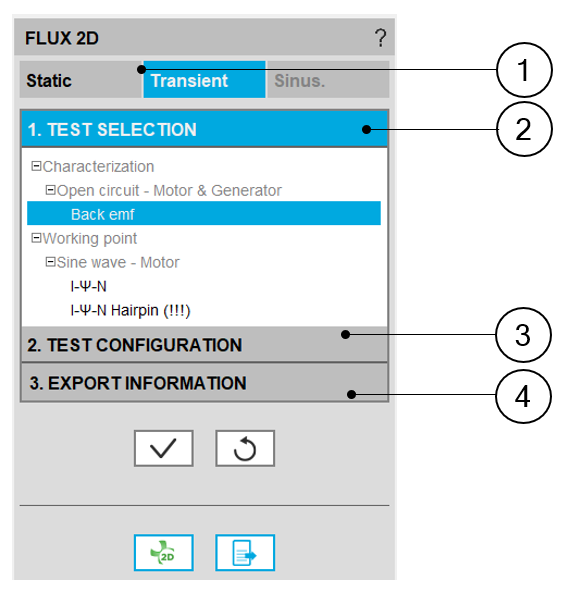Image resolution: width=580 pixels, height=596 pixels.
Task: Switch to the Static tab
Action: (81, 80)
